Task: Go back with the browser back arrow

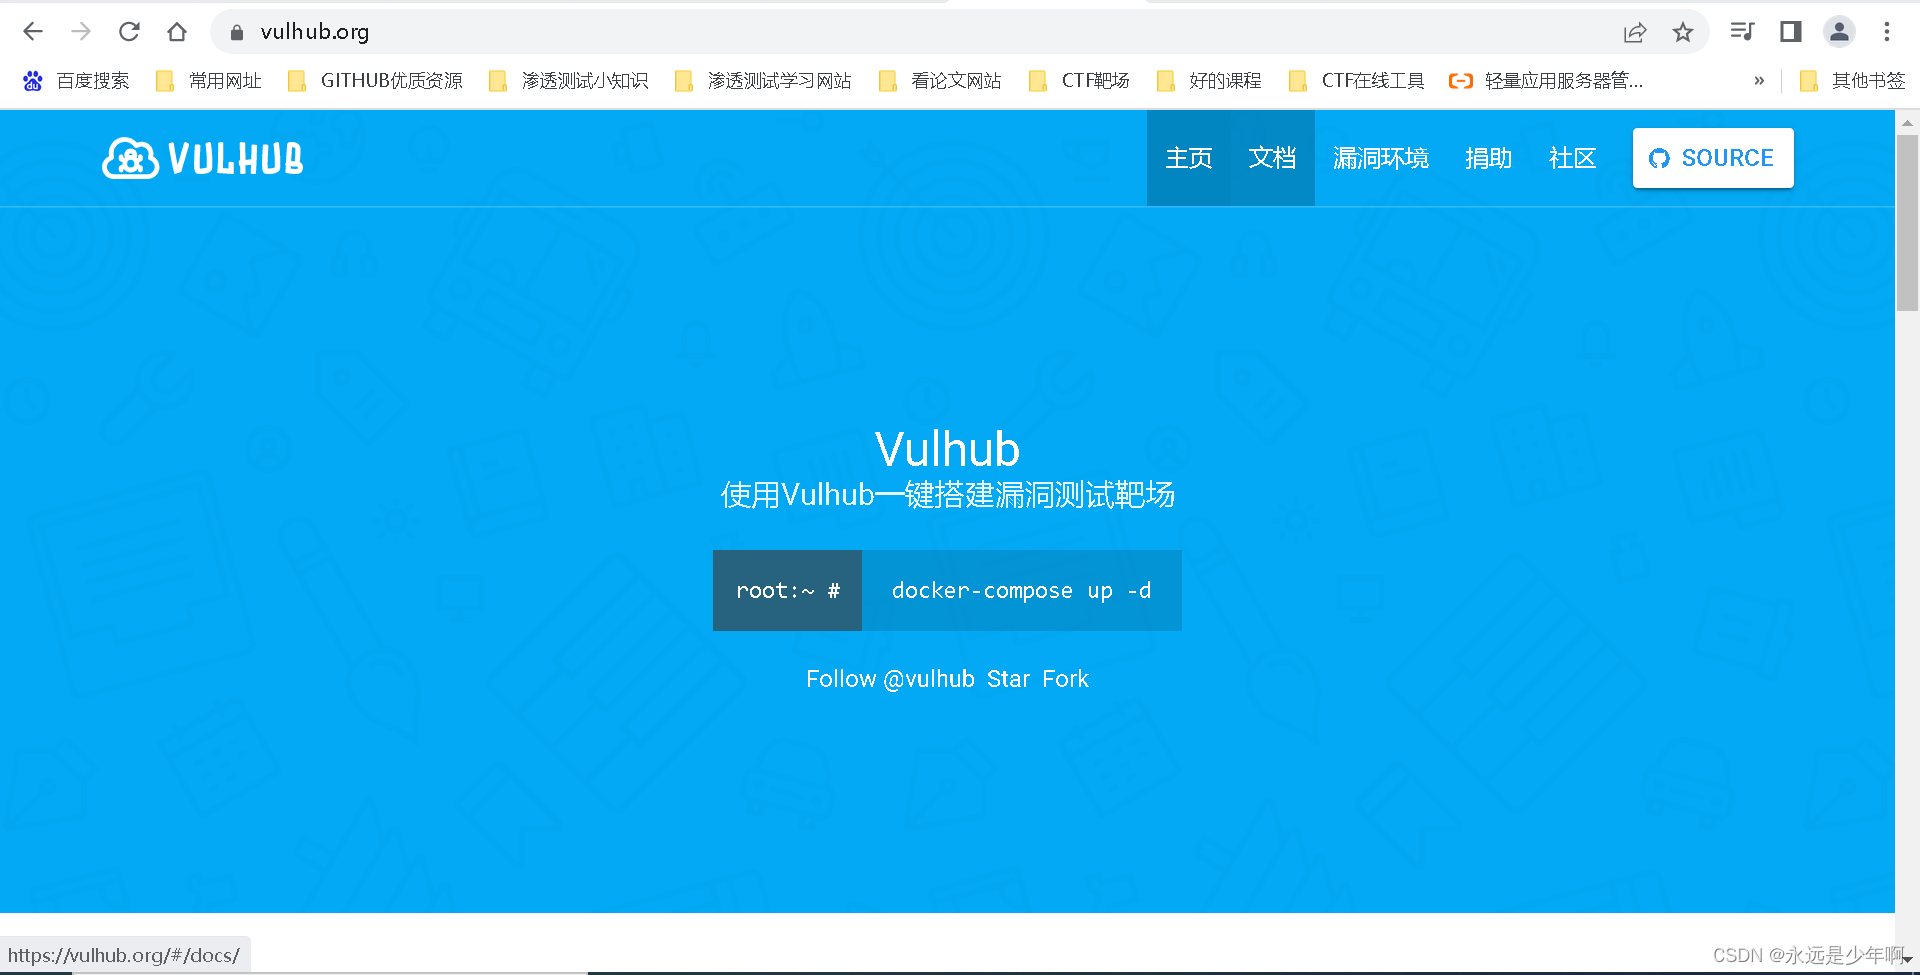Action: click(33, 32)
